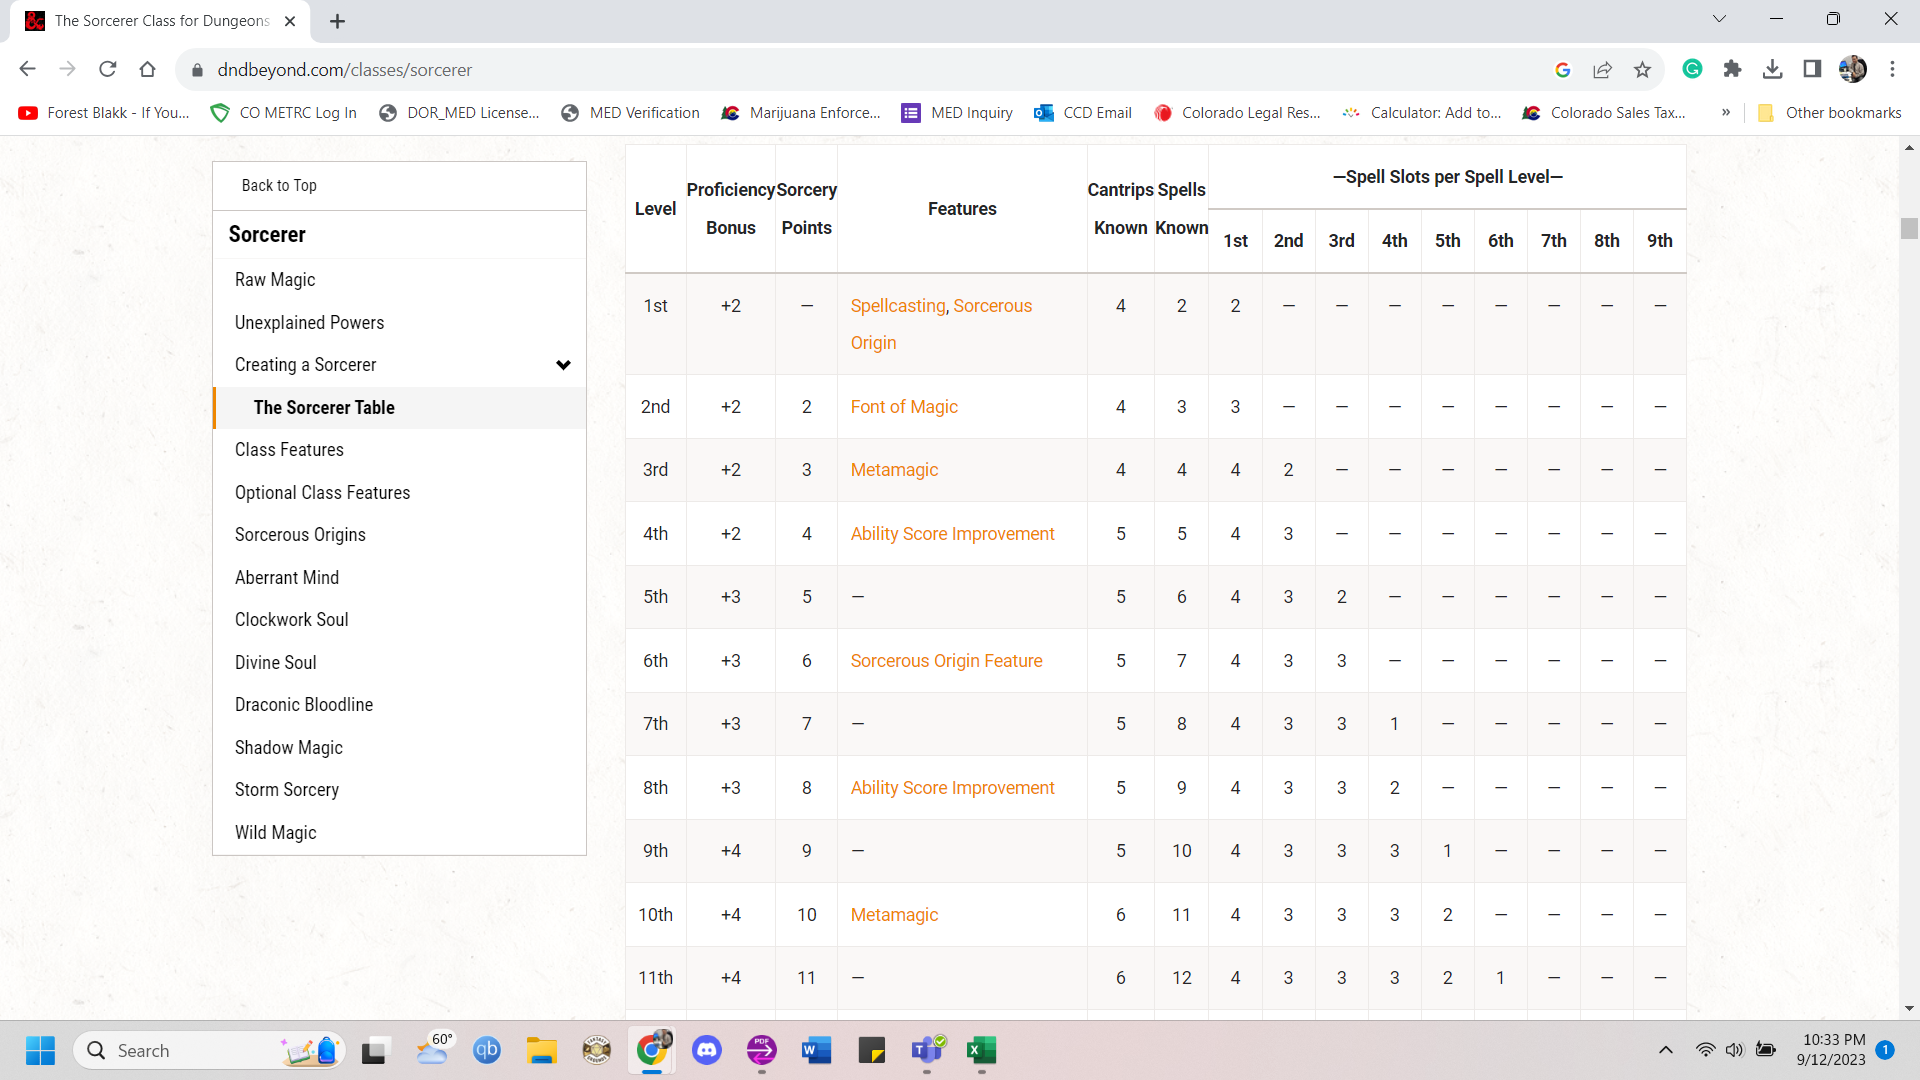Click the Font of Magic link
This screenshot has height=1080, width=1920.
coord(903,407)
